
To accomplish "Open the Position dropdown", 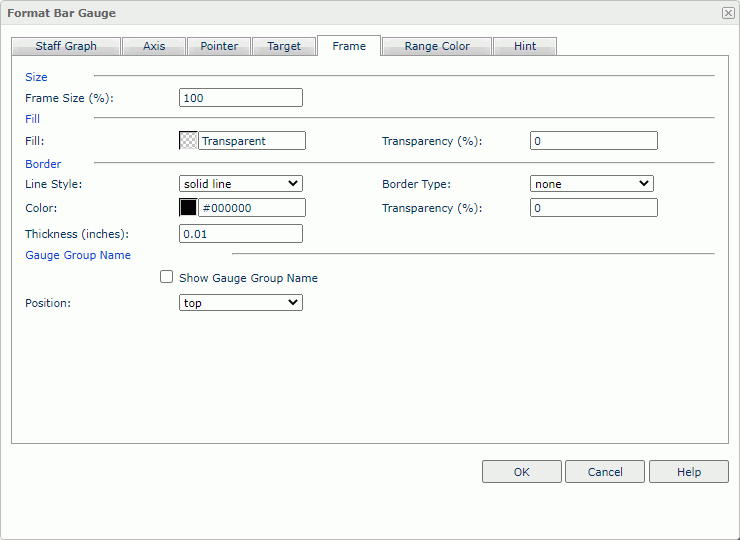I will click(x=240, y=303).
